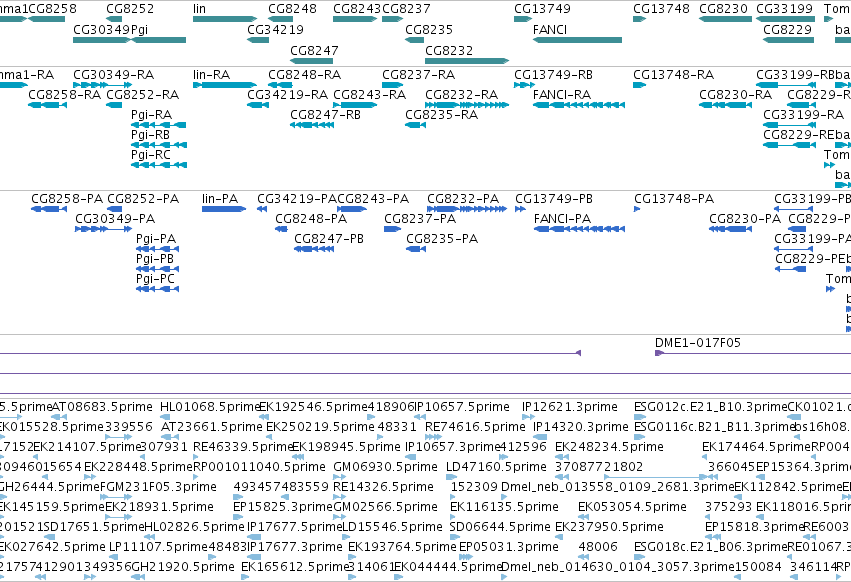
Task: Click the CG8237-RA transcript label
Action: (x=418, y=74)
